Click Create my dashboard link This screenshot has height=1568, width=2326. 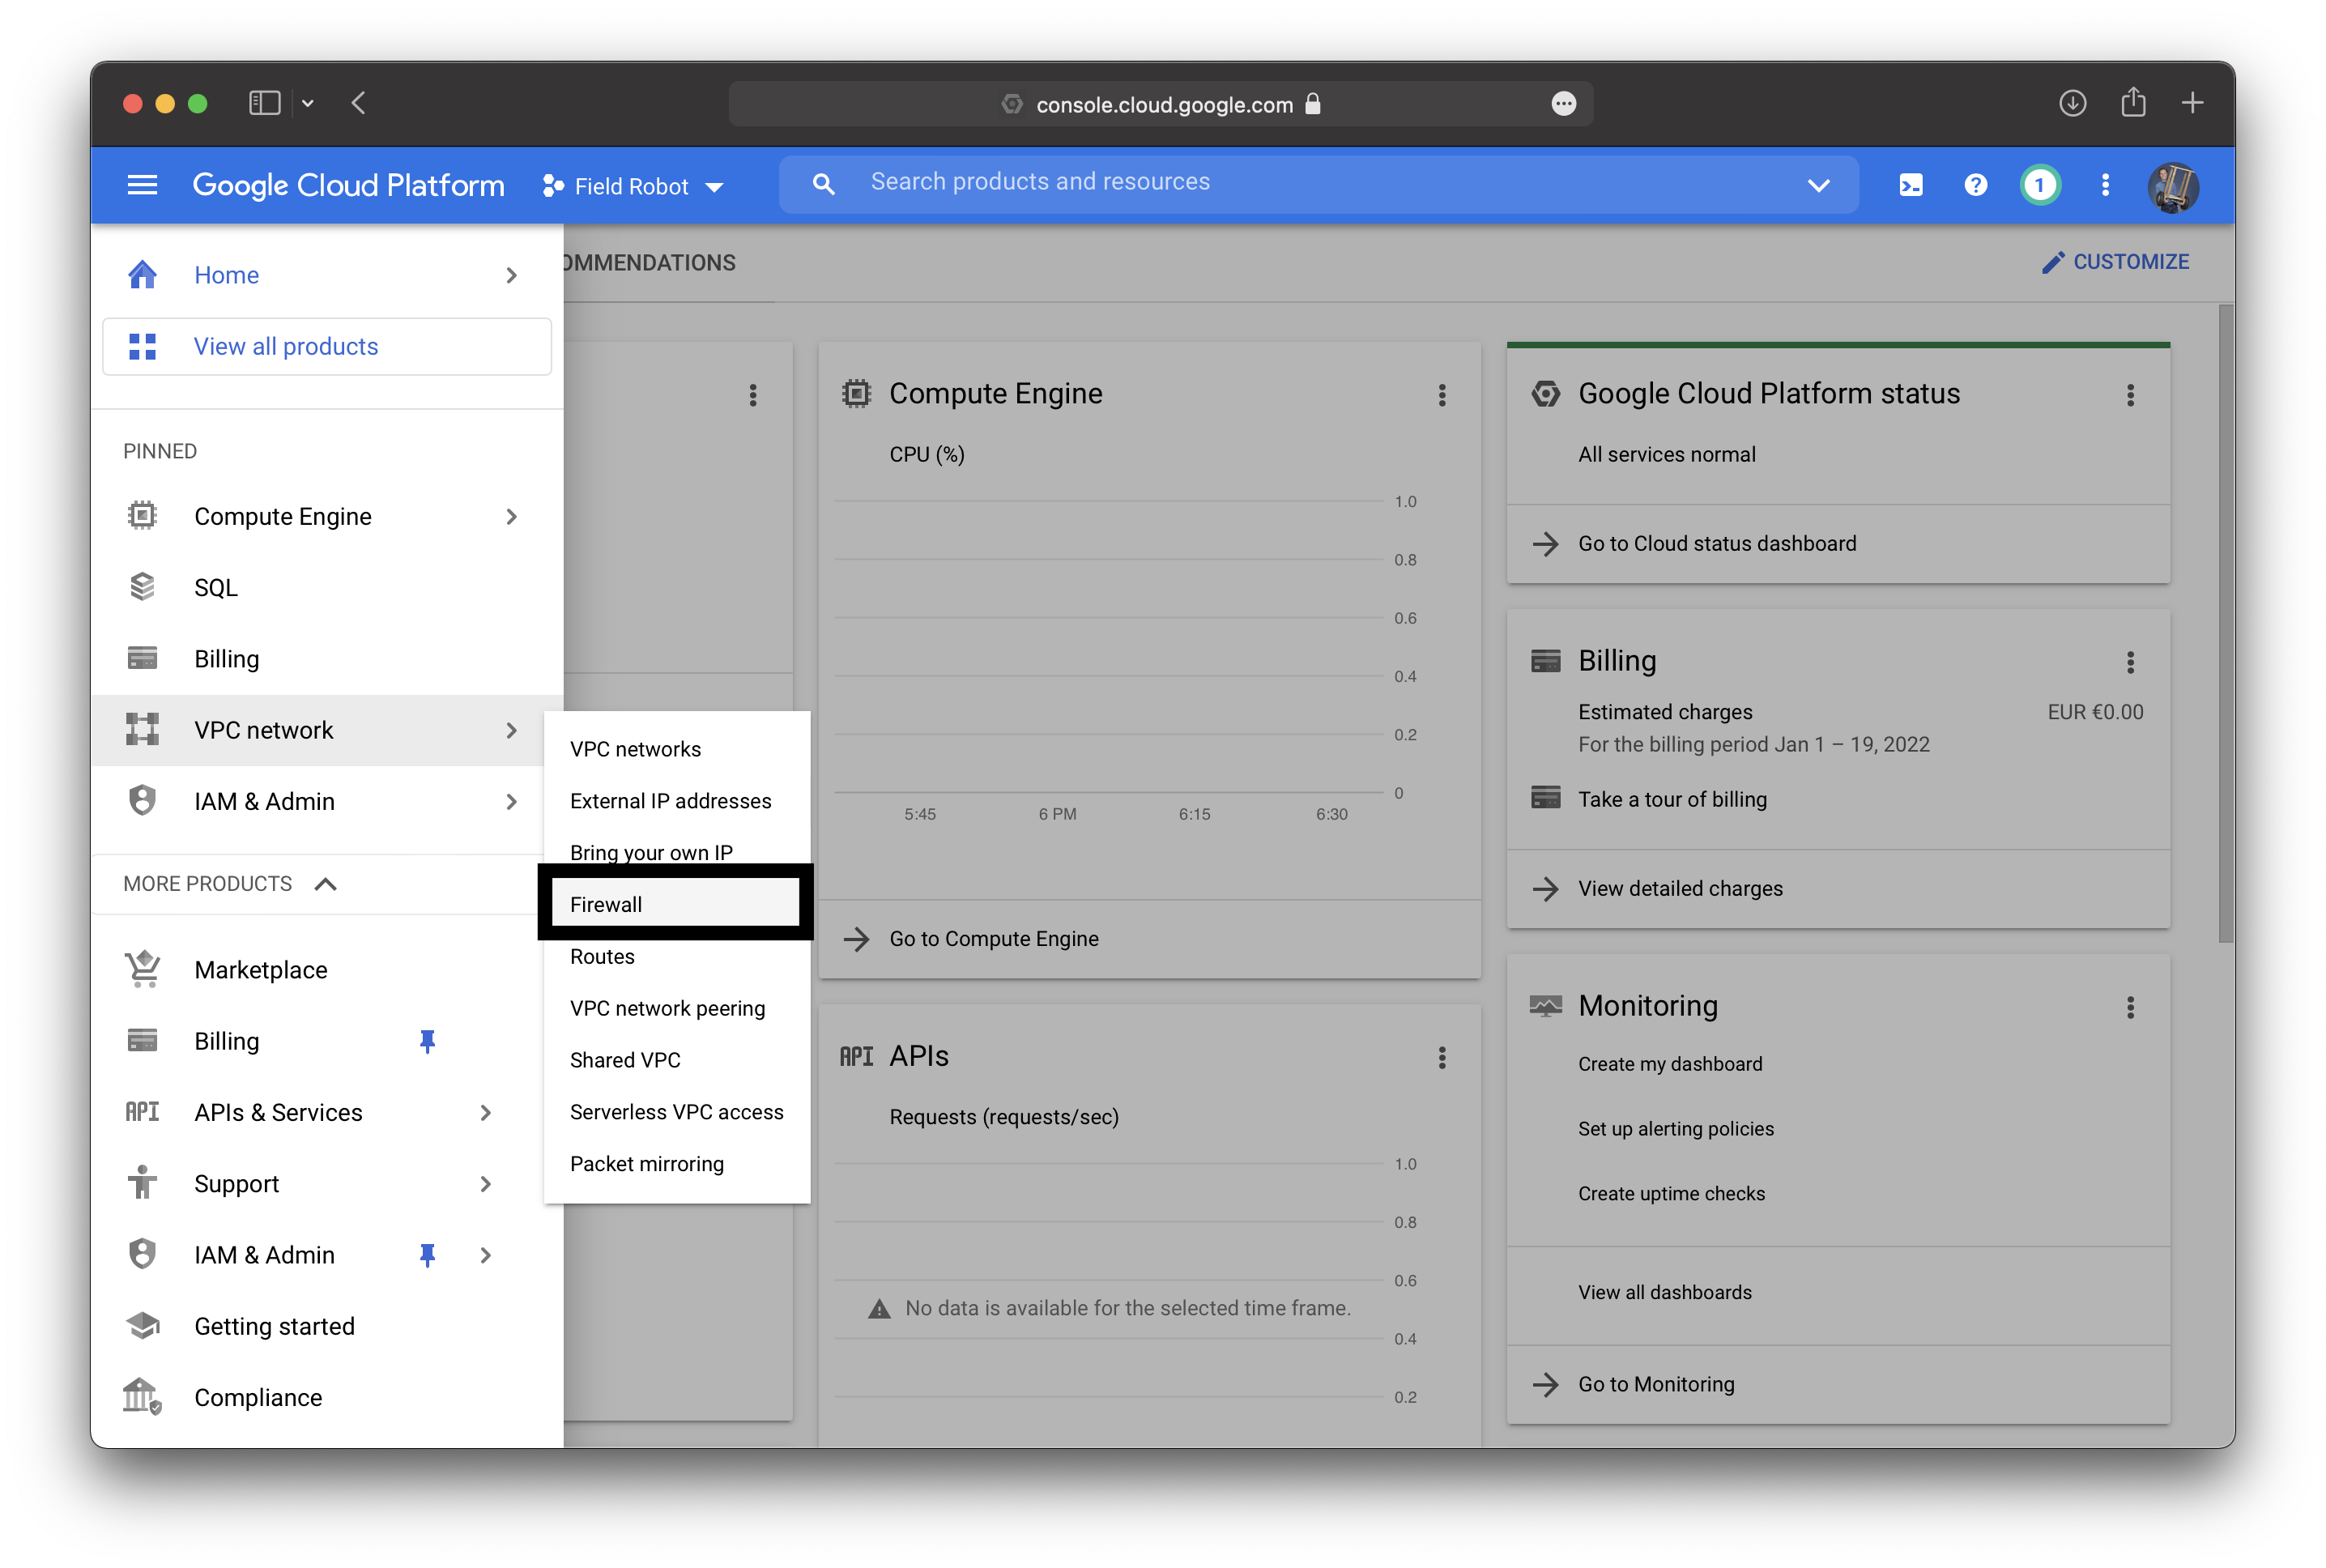click(x=1670, y=1064)
